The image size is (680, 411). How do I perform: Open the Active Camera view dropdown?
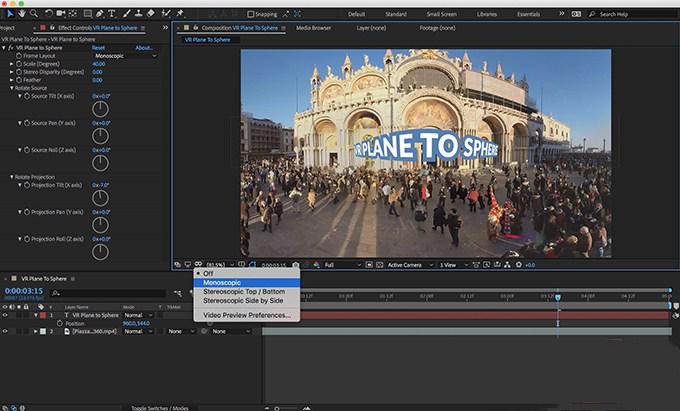[x=408, y=265]
